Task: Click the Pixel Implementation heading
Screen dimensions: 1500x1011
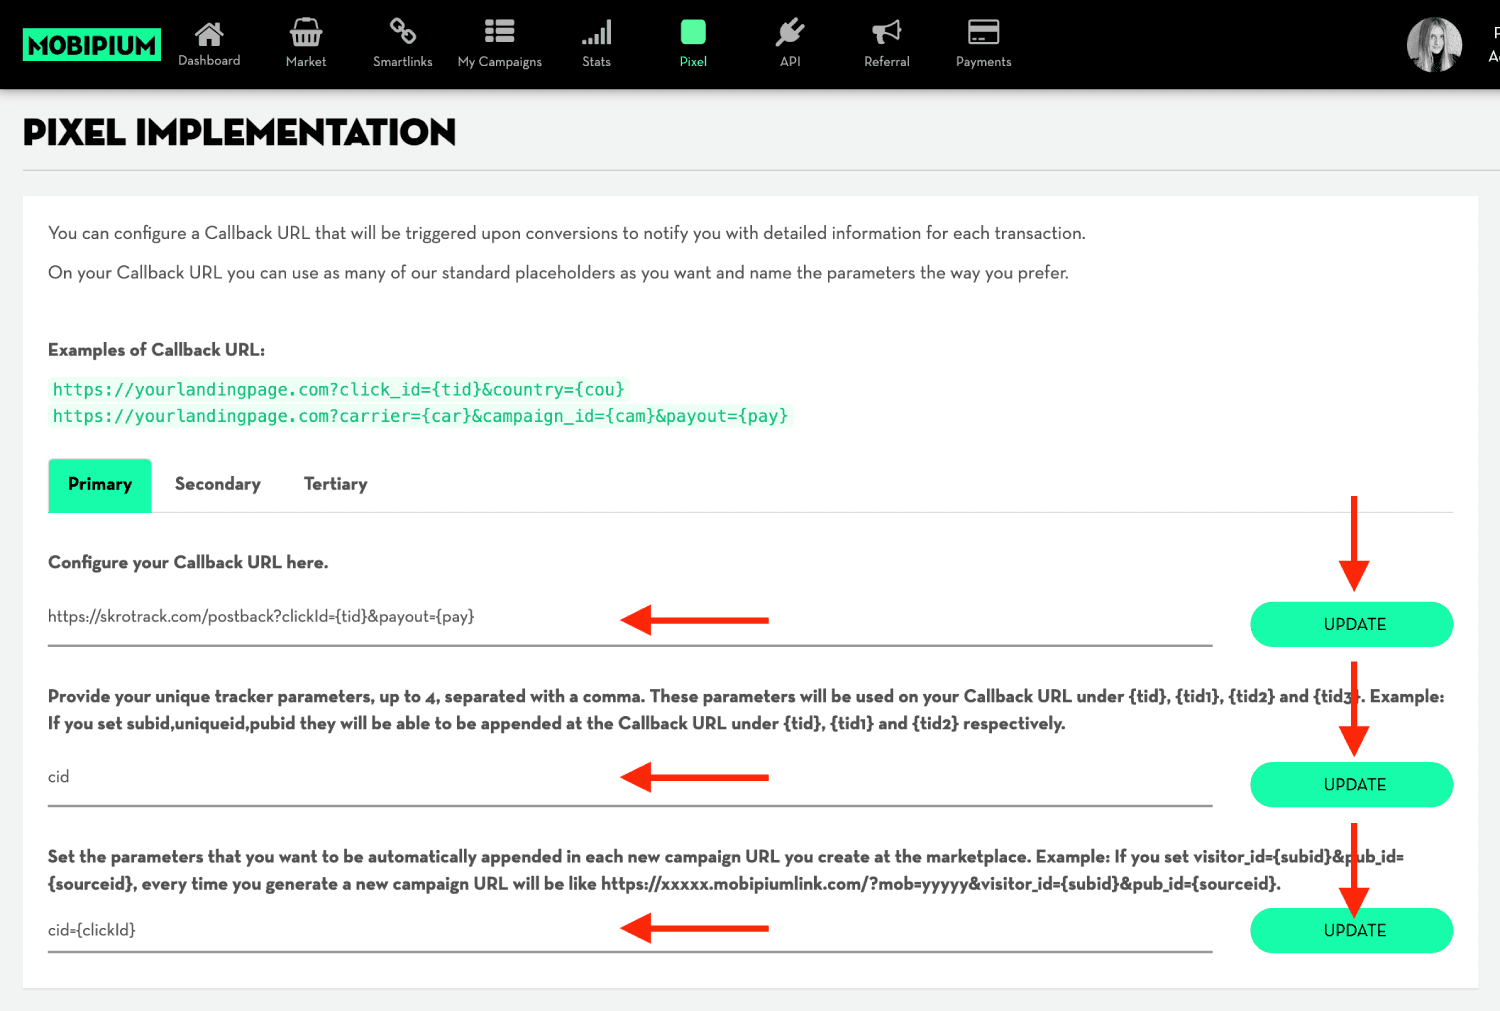Action: [x=239, y=132]
